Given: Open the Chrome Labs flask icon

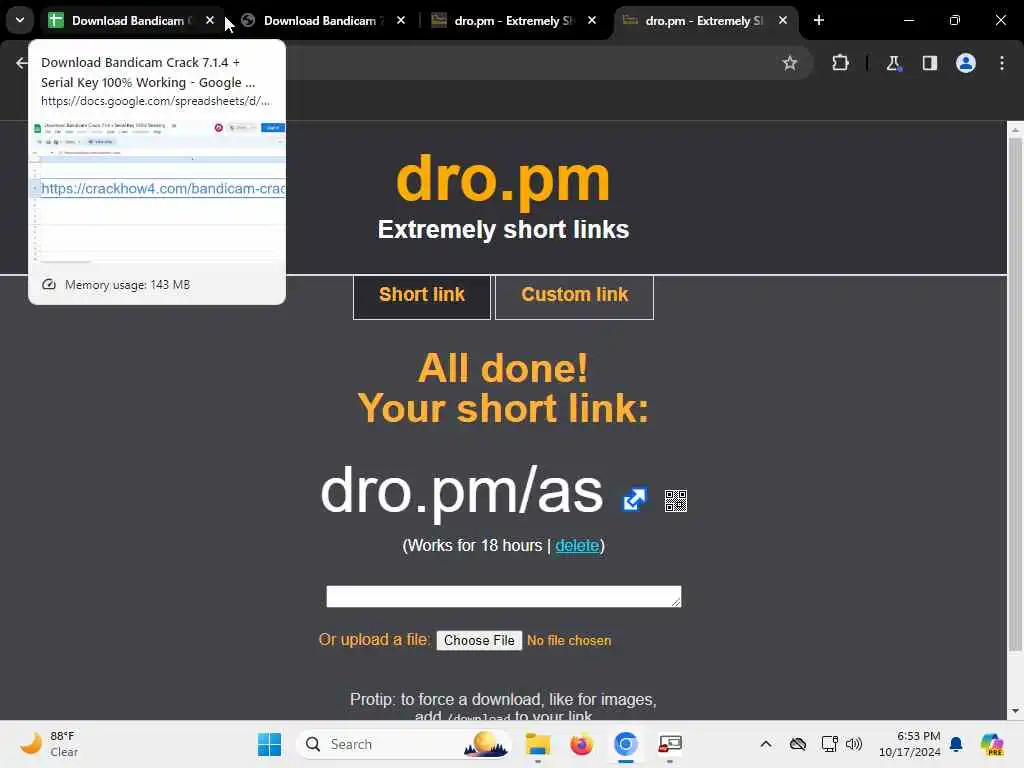Looking at the screenshot, I should (893, 63).
